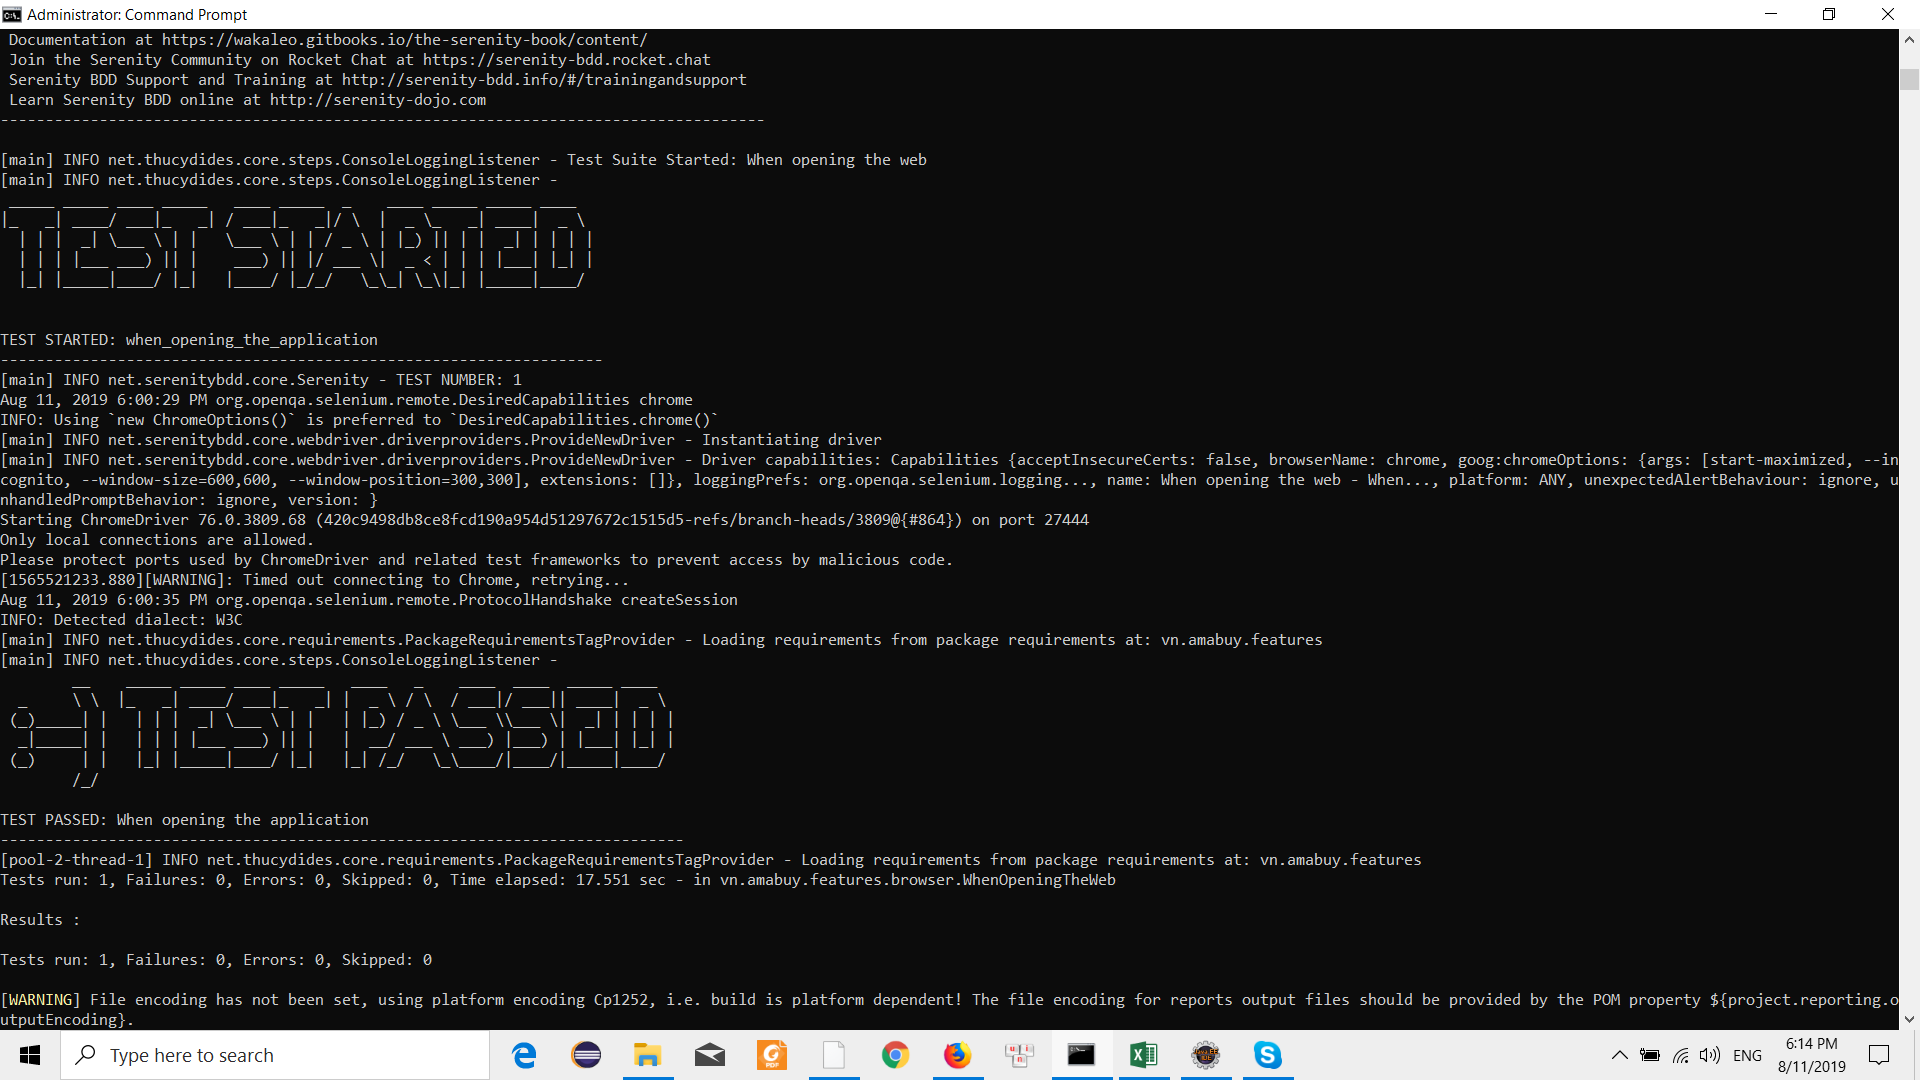1920x1080 pixels.
Task: Click the 'TEST STARTED: when_opening_the_application' line
Action: (x=189, y=340)
